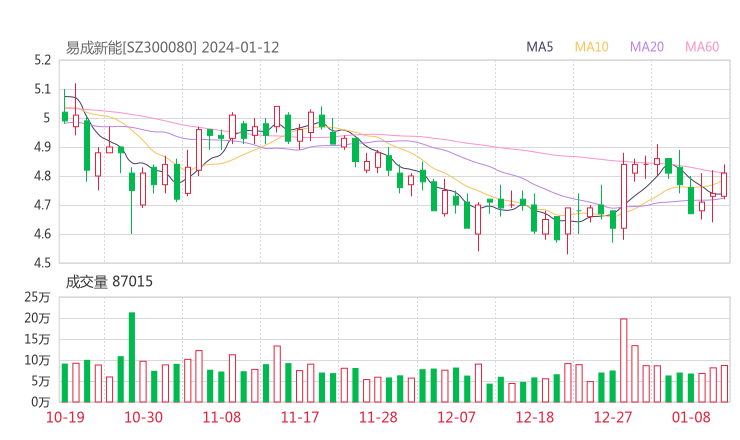740x440 pixels.
Task: Click the 10-19 date label
Action: [65, 417]
